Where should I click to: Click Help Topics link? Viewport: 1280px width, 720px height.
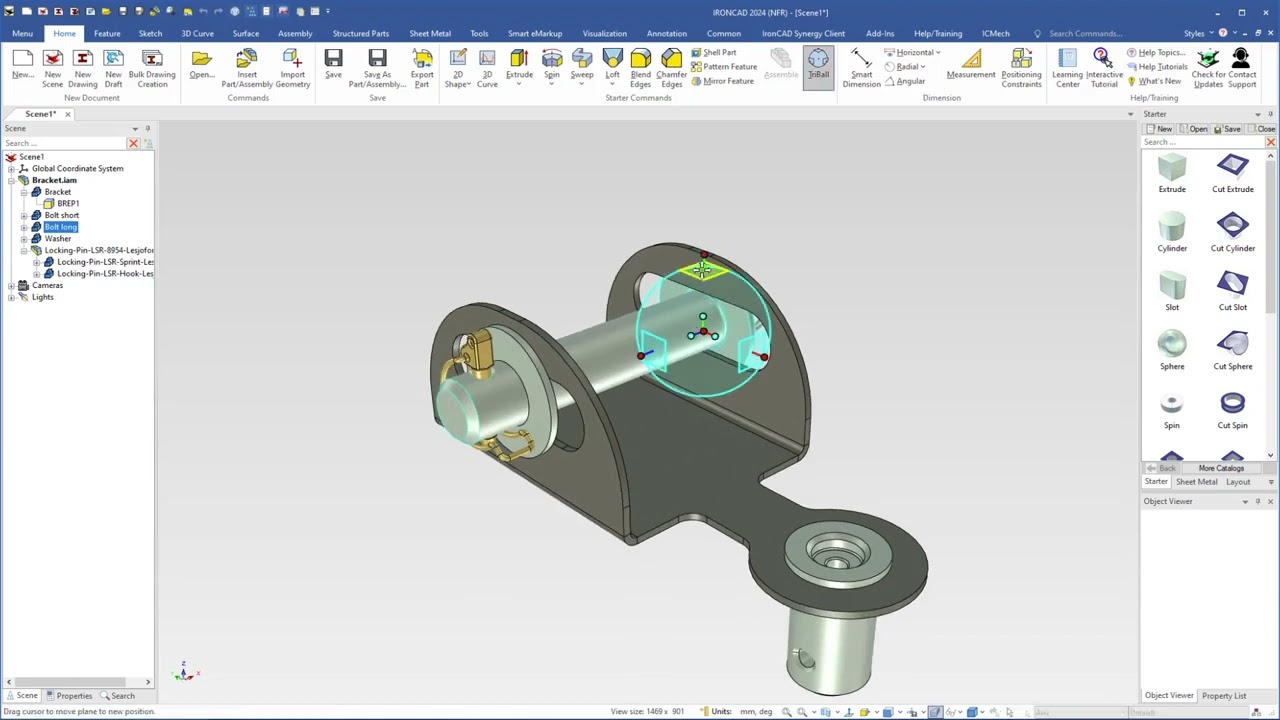pyautogui.click(x=1156, y=52)
